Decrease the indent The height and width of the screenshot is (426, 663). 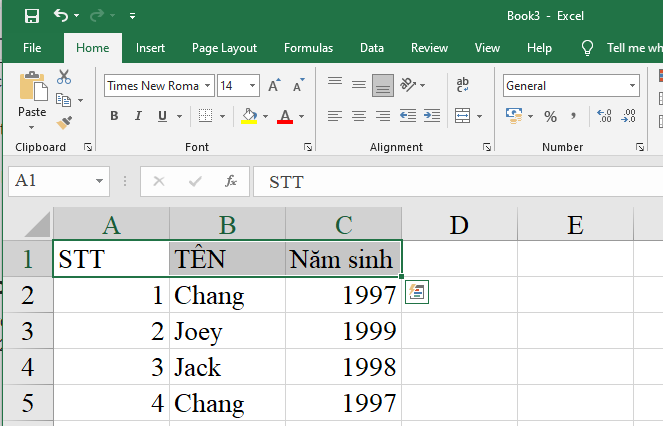point(408,116)
